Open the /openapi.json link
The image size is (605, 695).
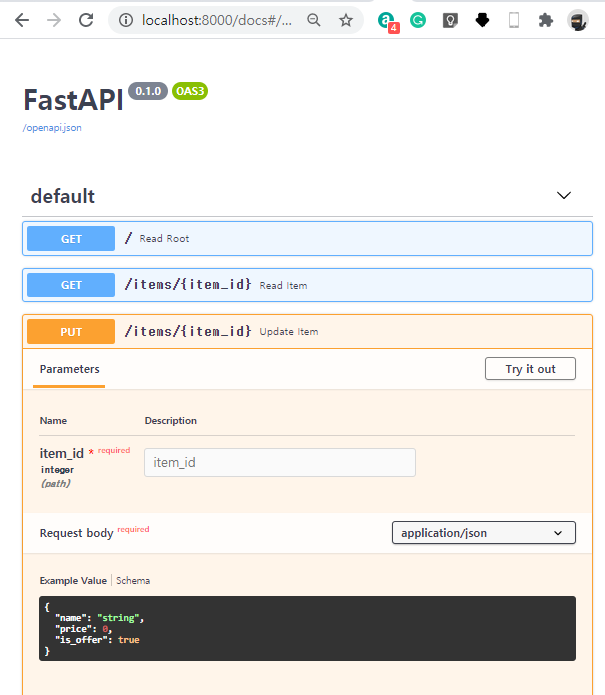coord(52,128)
